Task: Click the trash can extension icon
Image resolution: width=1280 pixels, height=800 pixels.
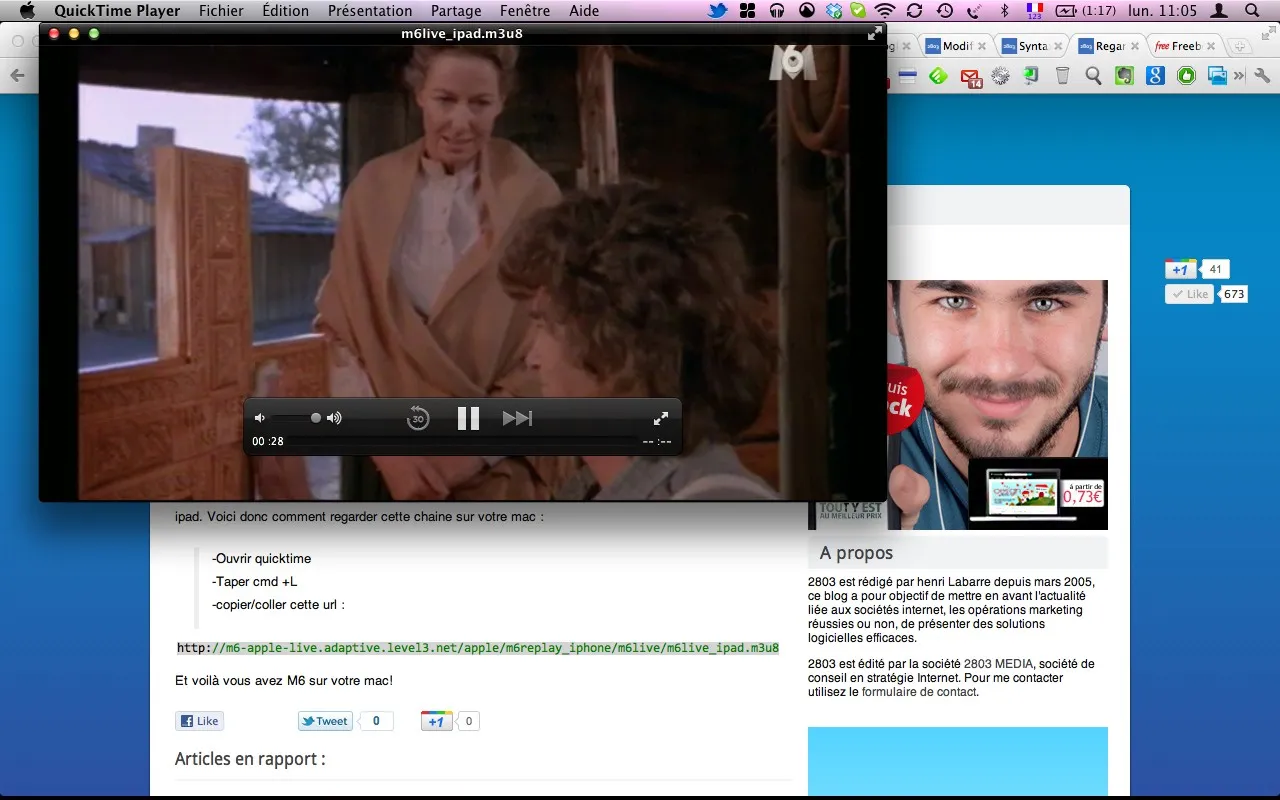Action: tap(1062, 75)
